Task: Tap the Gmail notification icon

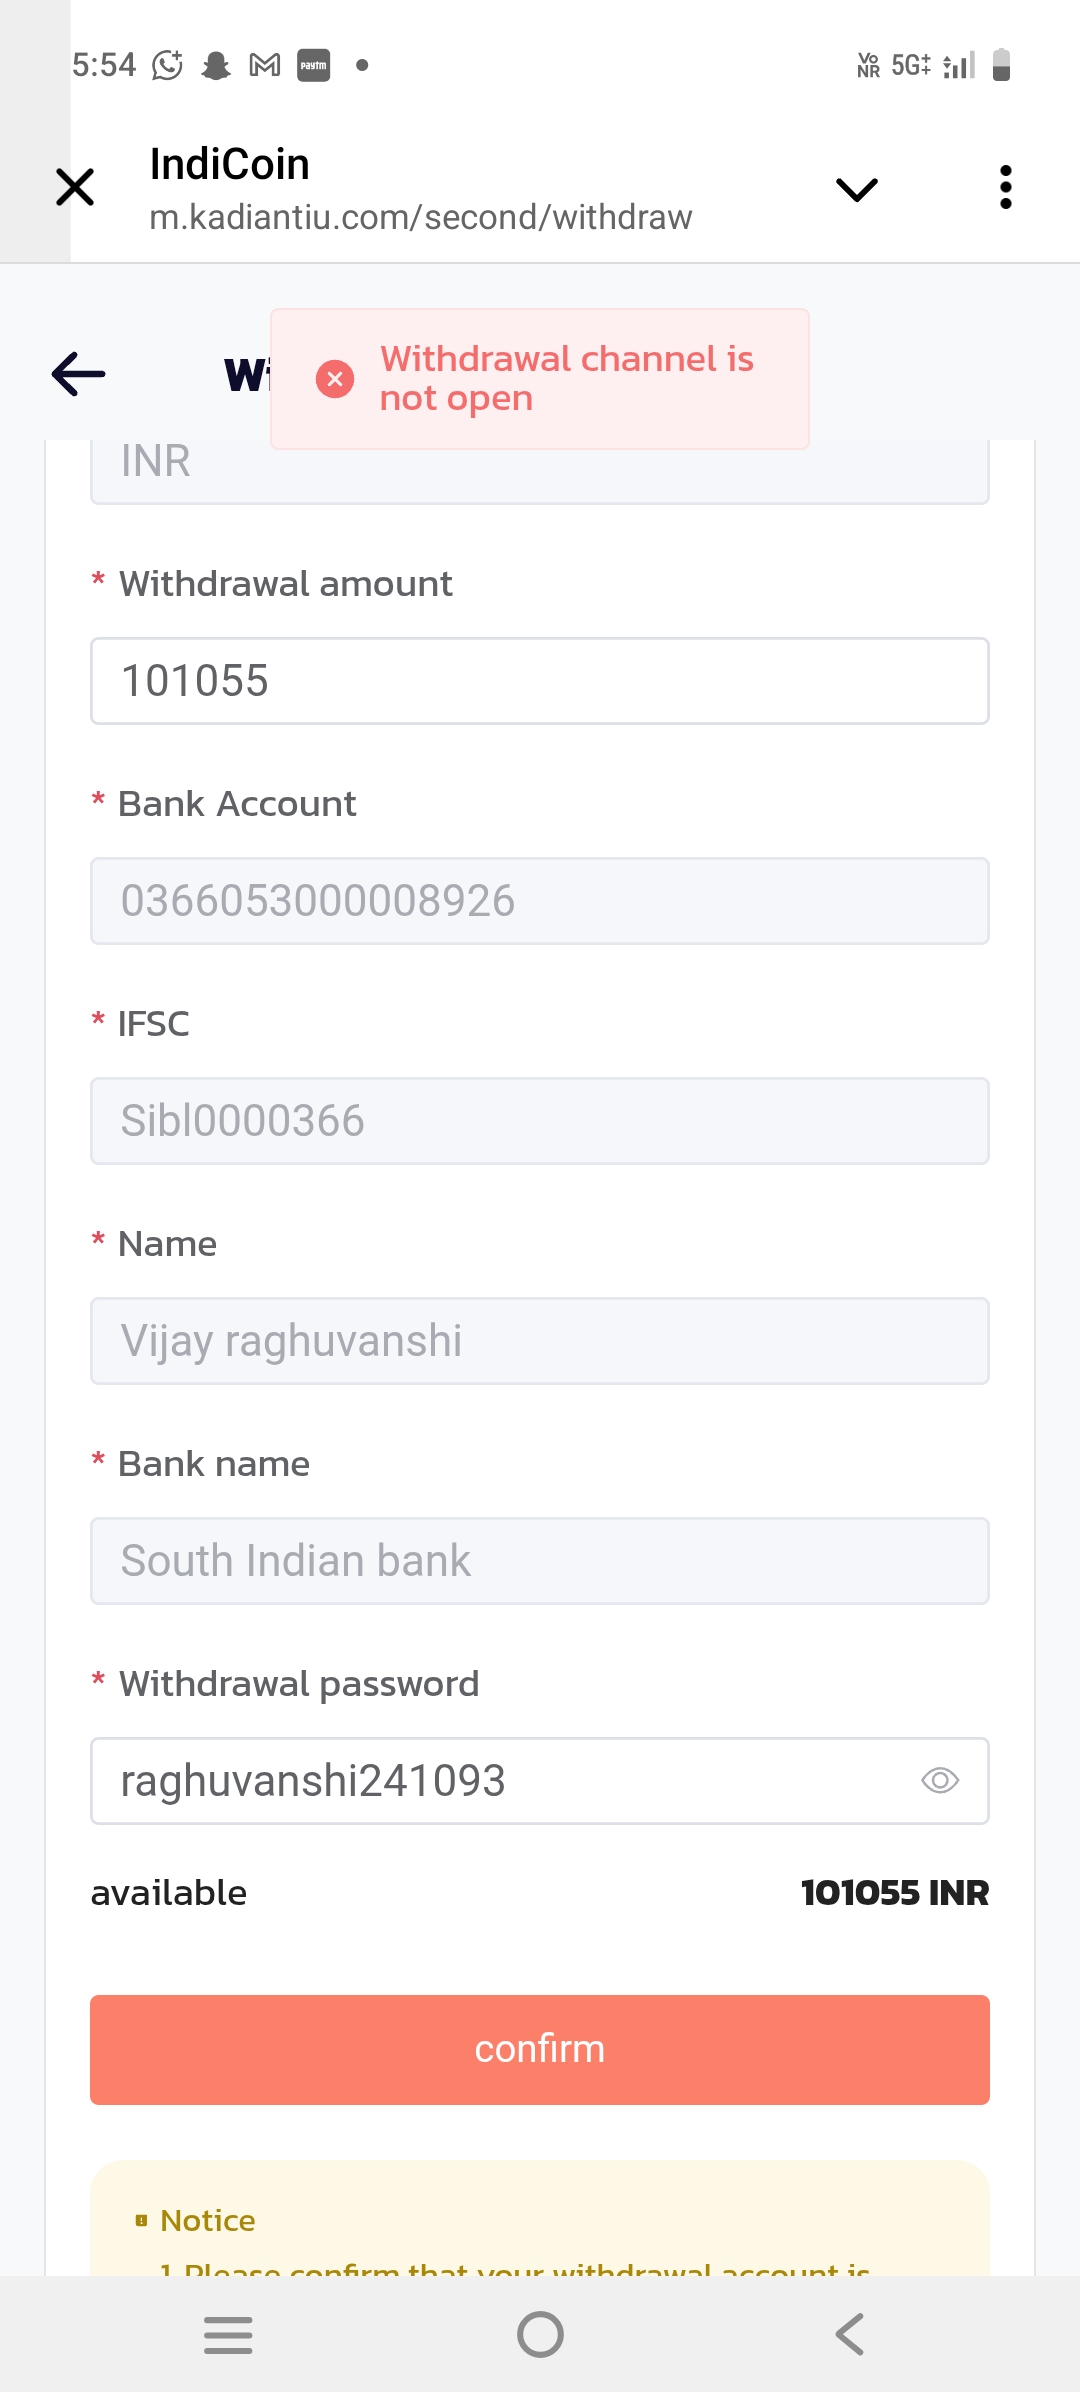Action: tap(265, 66)
